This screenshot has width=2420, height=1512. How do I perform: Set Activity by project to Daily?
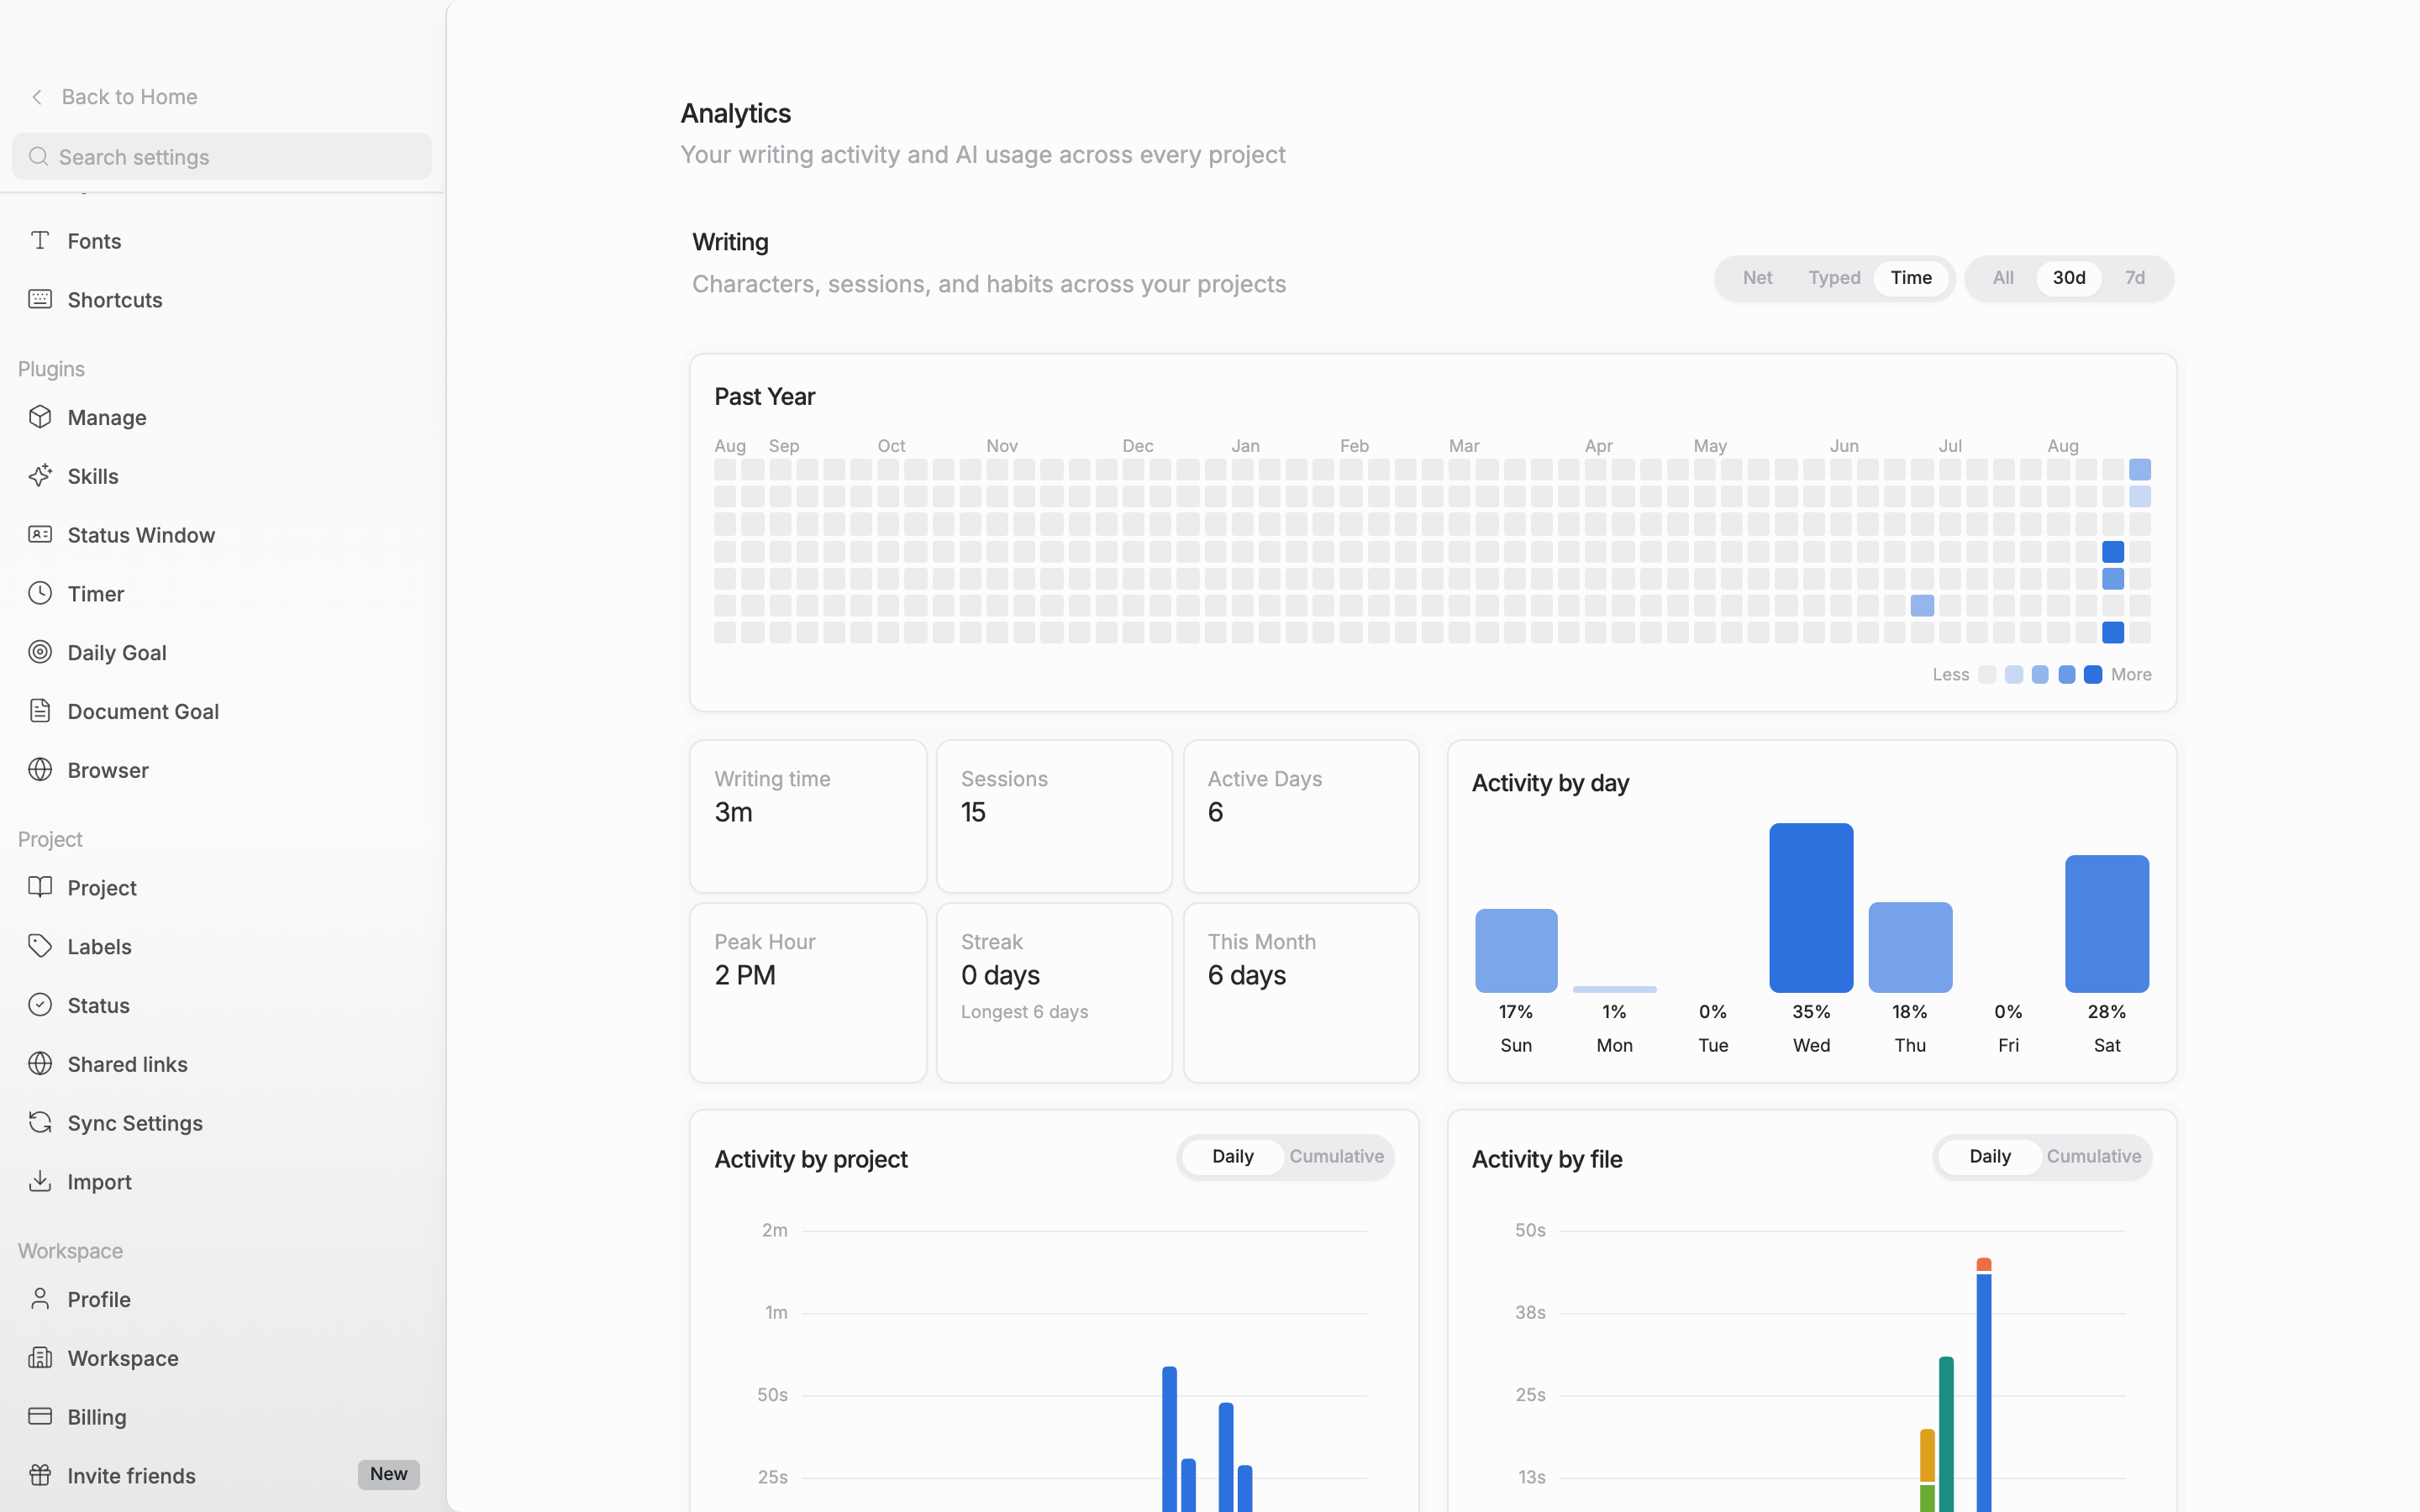coord(1232,1157)
